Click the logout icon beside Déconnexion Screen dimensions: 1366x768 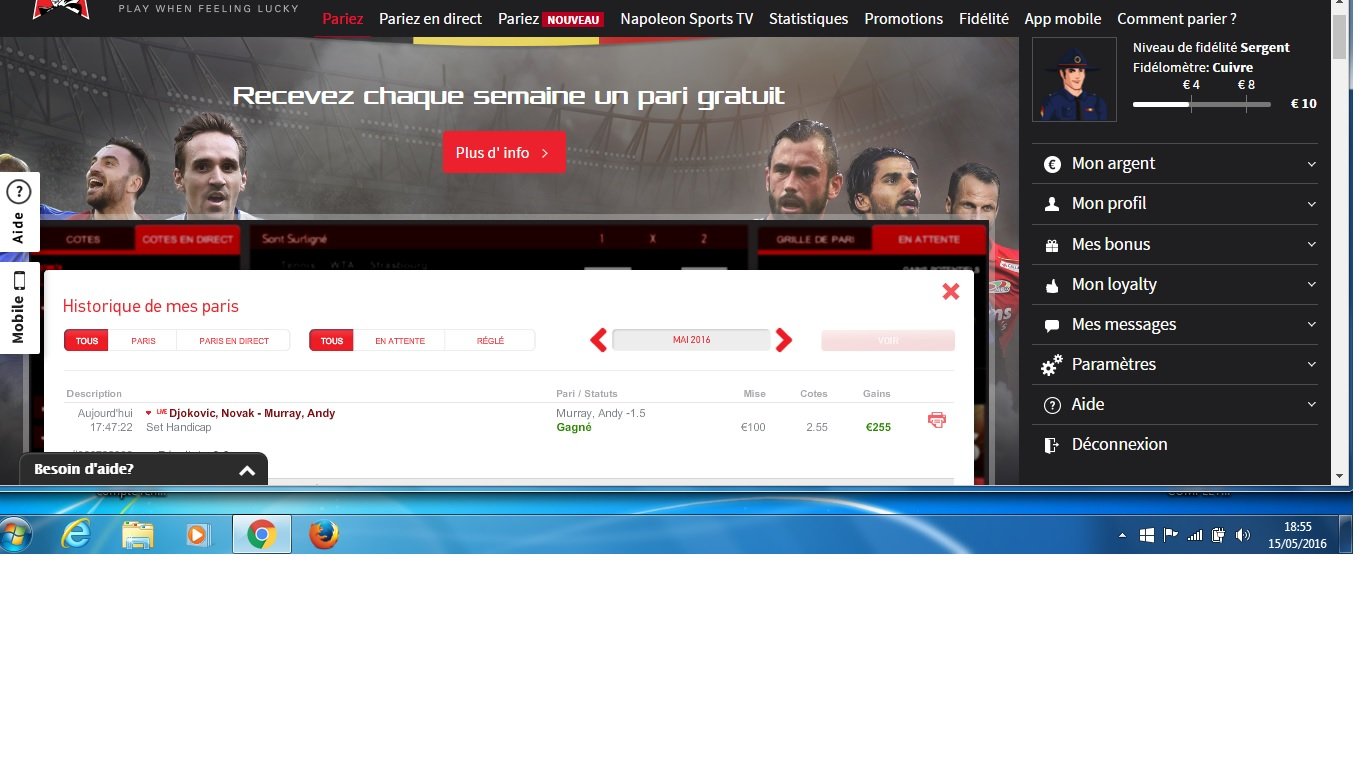coord(1052,445)
